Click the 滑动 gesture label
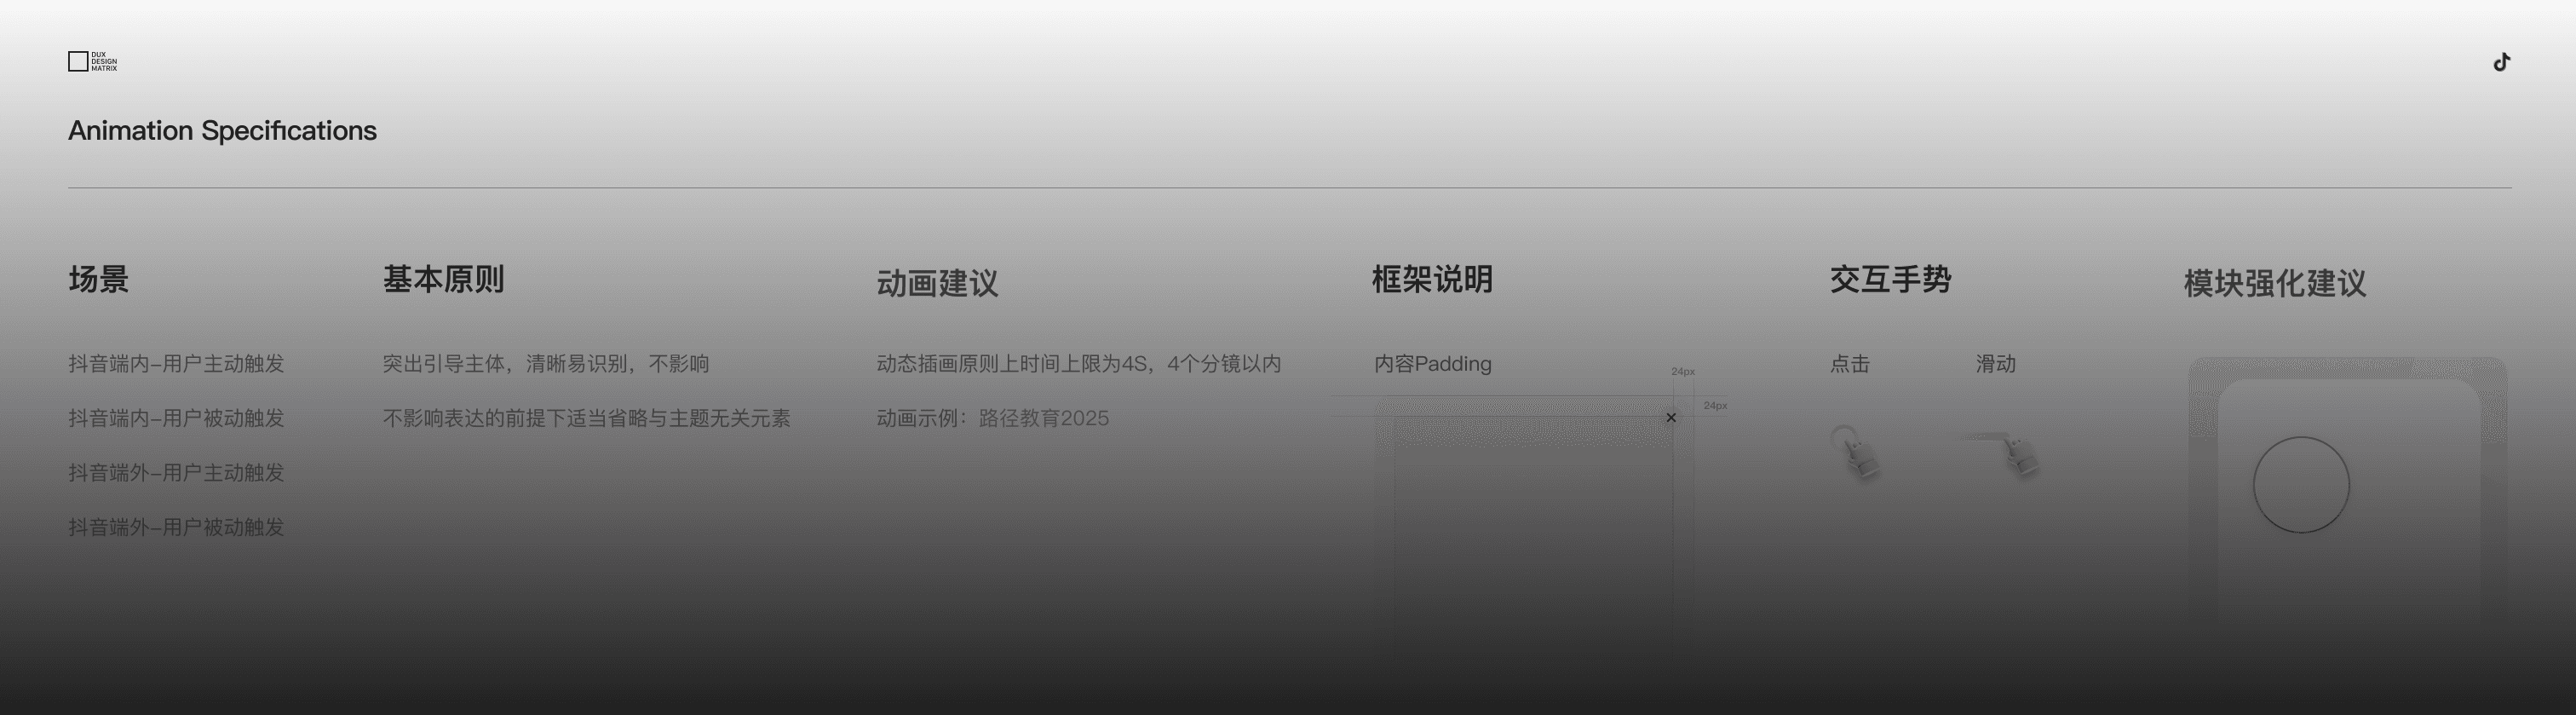The height and width of the screenshot is (715, 2576). (1995, 364)
